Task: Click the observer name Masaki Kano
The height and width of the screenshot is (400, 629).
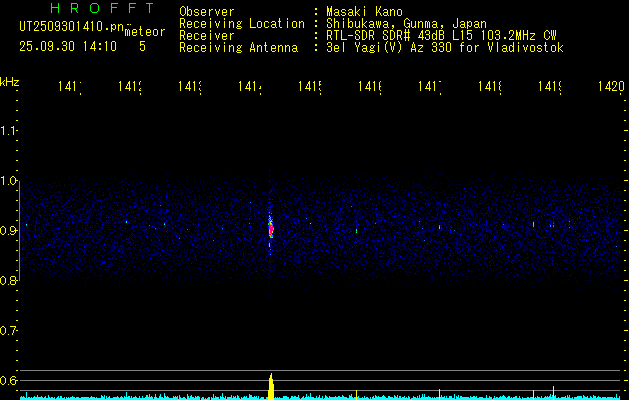Action: tap(358, 12)
